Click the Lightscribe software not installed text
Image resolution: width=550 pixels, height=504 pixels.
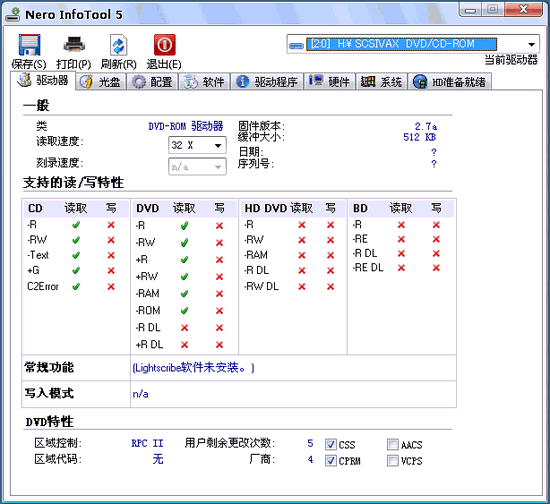point(193,368)
